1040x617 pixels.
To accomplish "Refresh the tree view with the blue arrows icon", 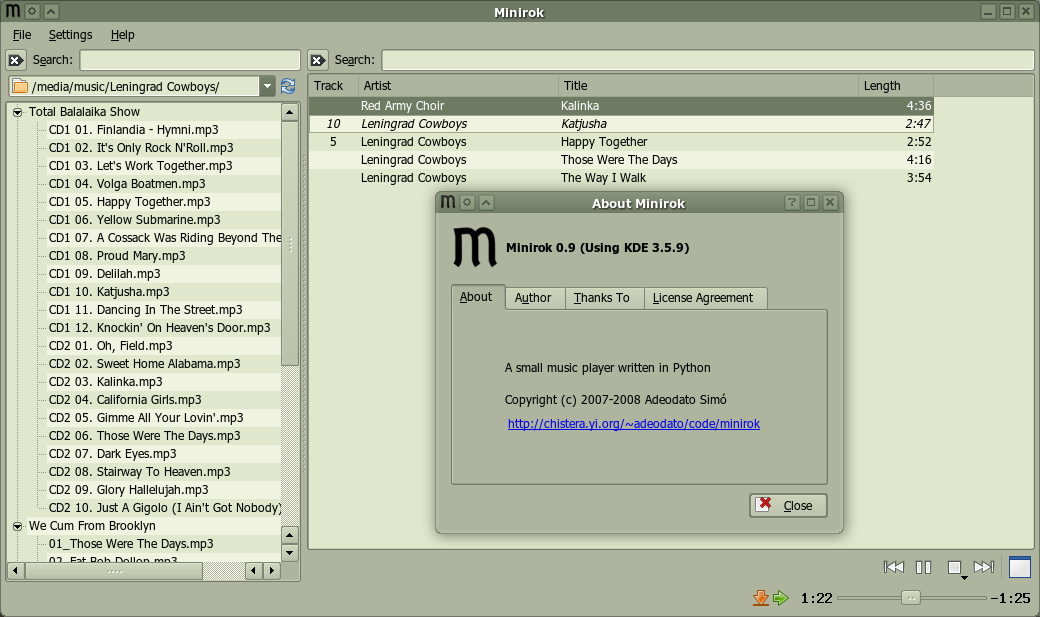I will [x=288, y=86].
